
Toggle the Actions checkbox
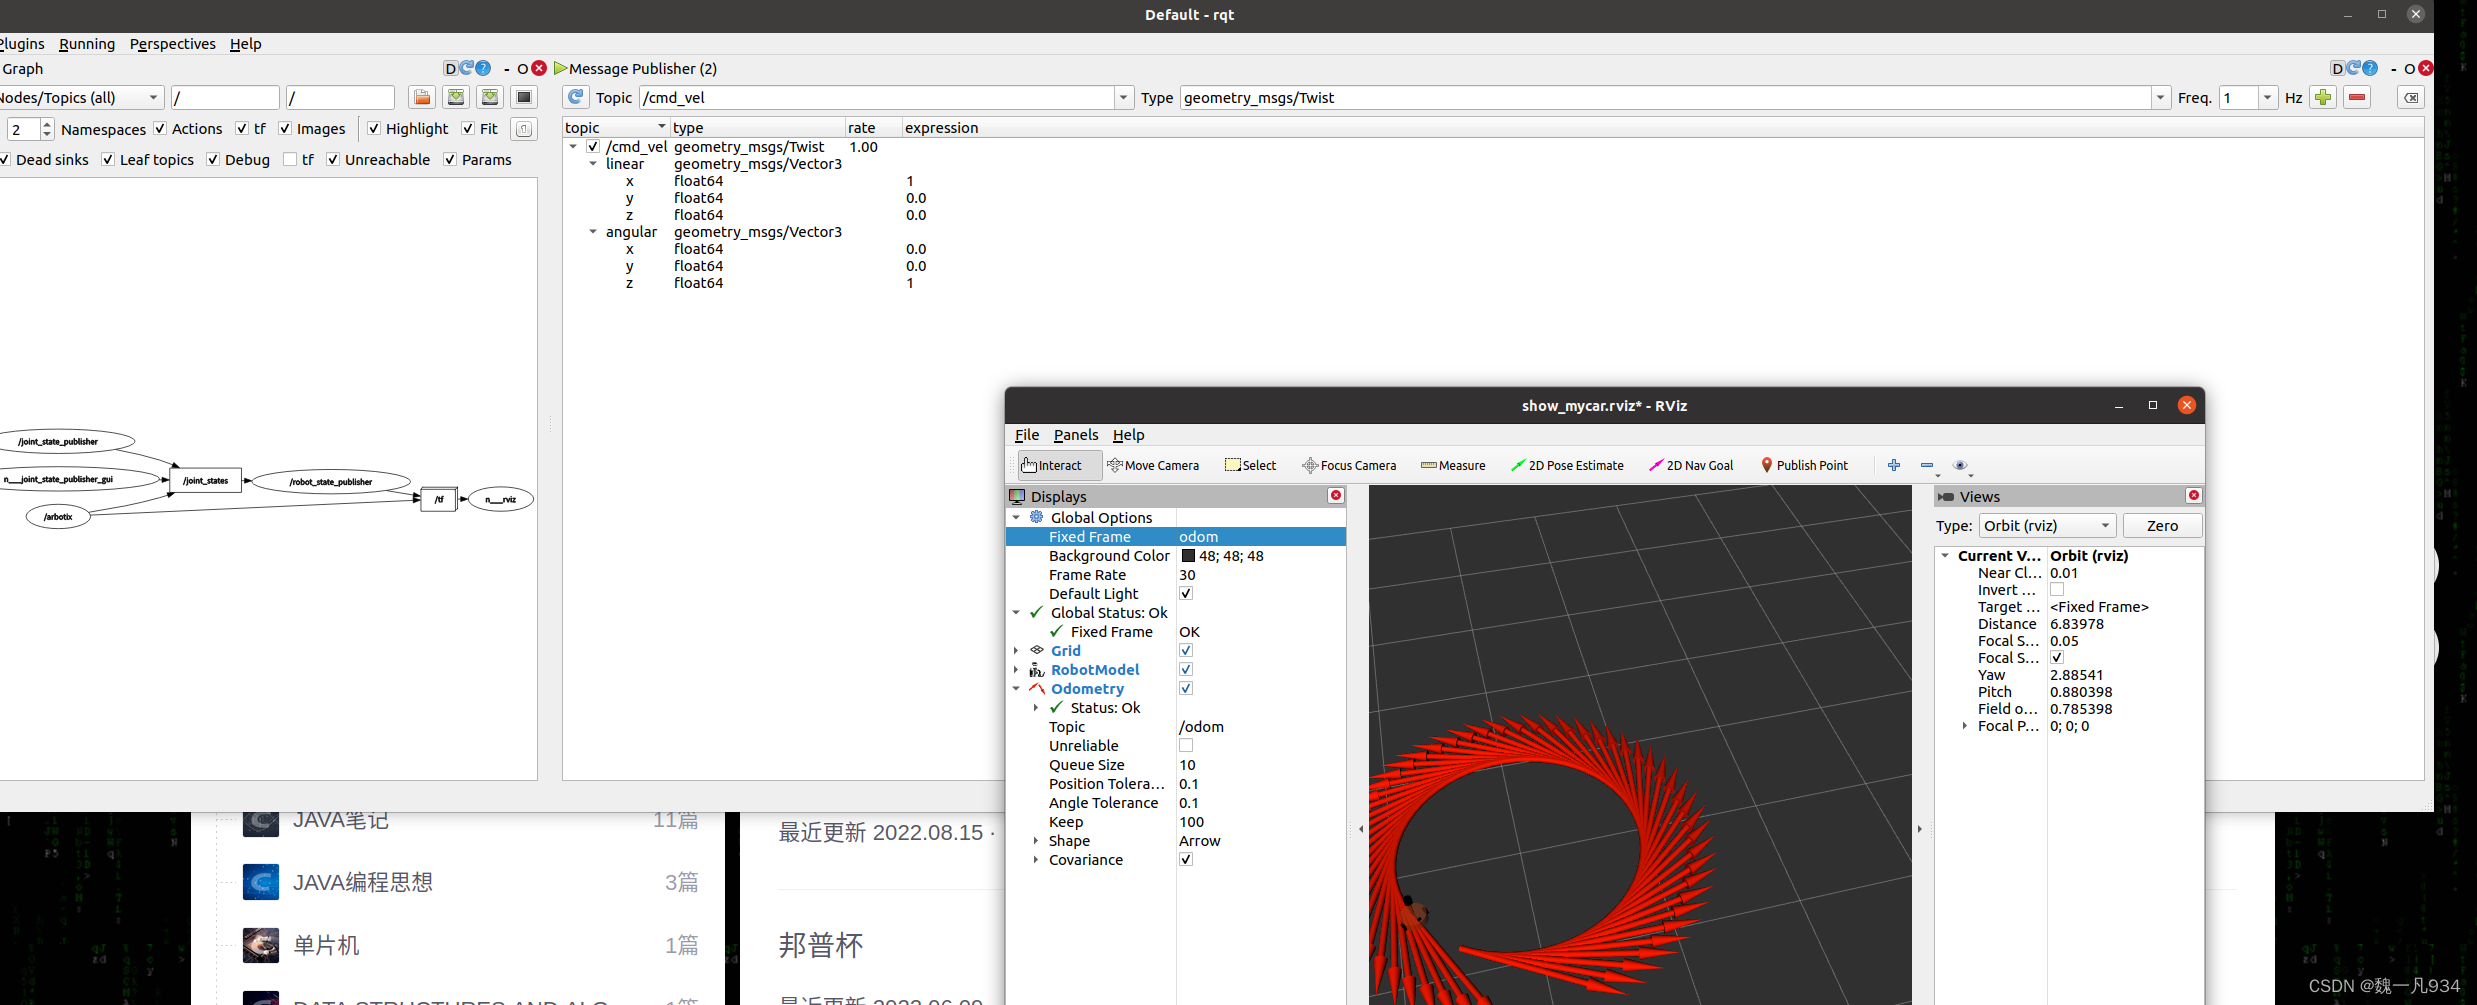[160, 129]
